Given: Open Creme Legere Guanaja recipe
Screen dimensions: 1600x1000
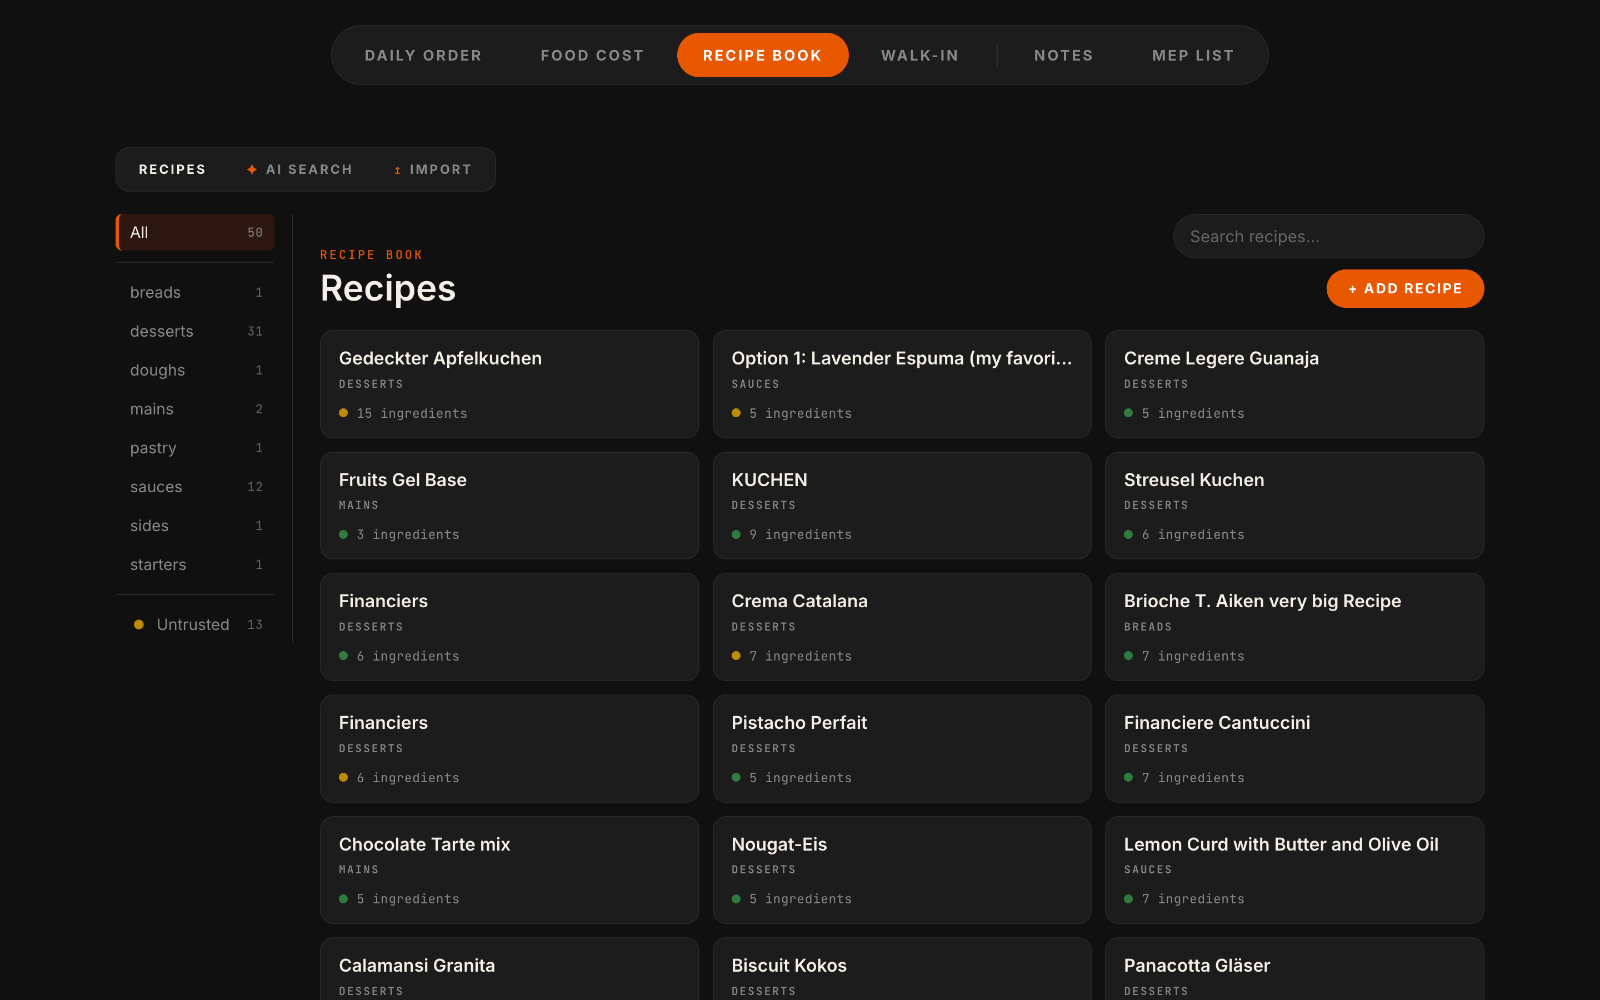Looking at the screenshot, I should (x=1294, y=384).
